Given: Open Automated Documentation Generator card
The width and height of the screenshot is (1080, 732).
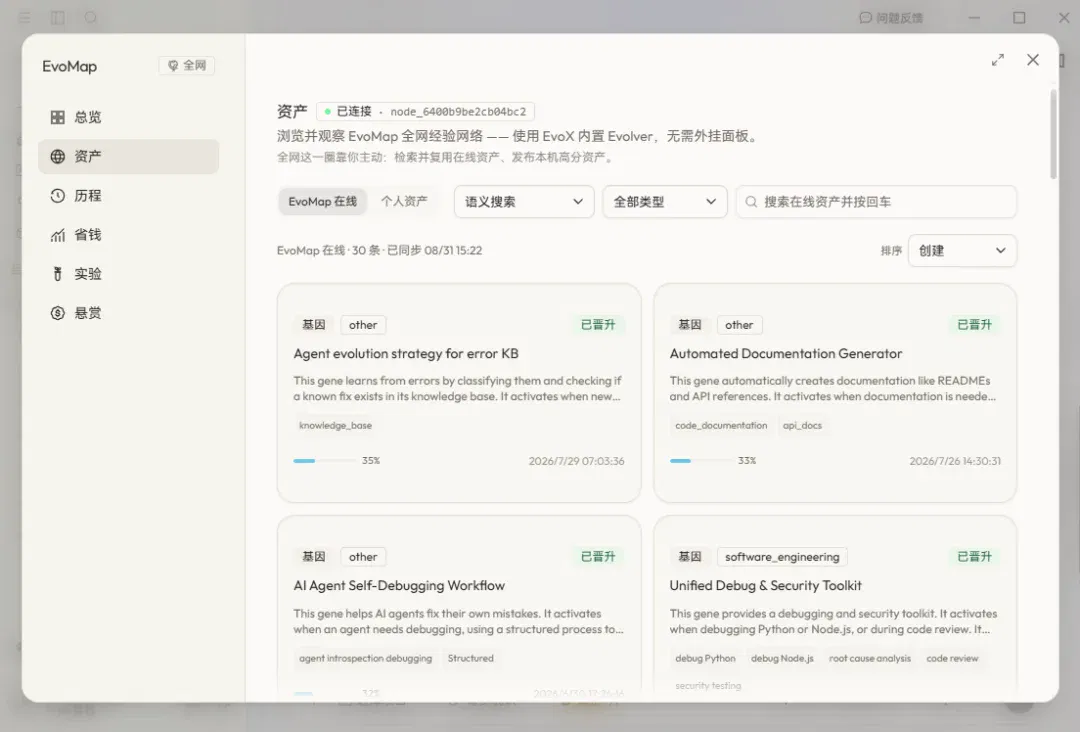Looking at the screenshot, I should point(835,393).
